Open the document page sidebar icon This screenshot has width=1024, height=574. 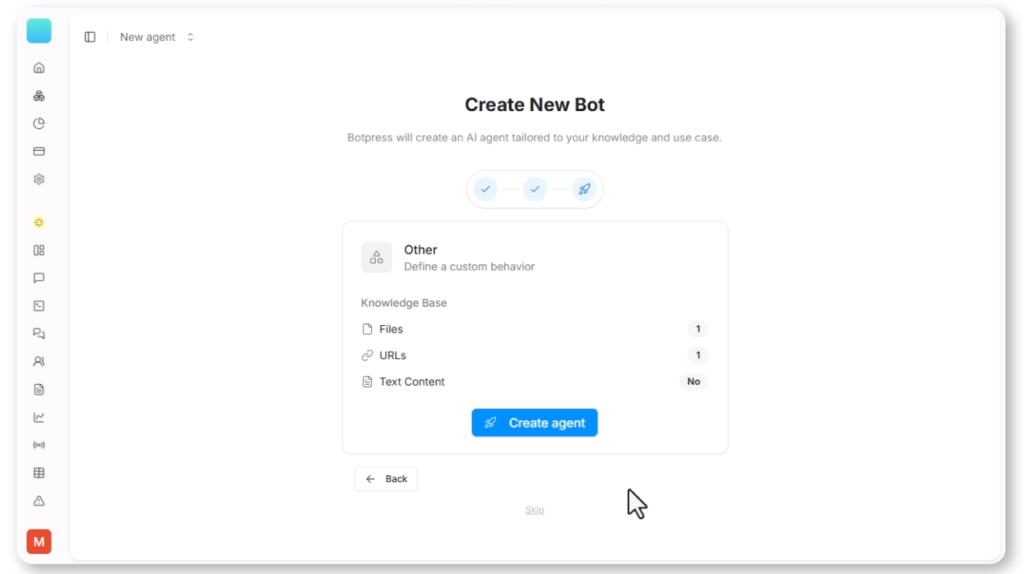39,389
